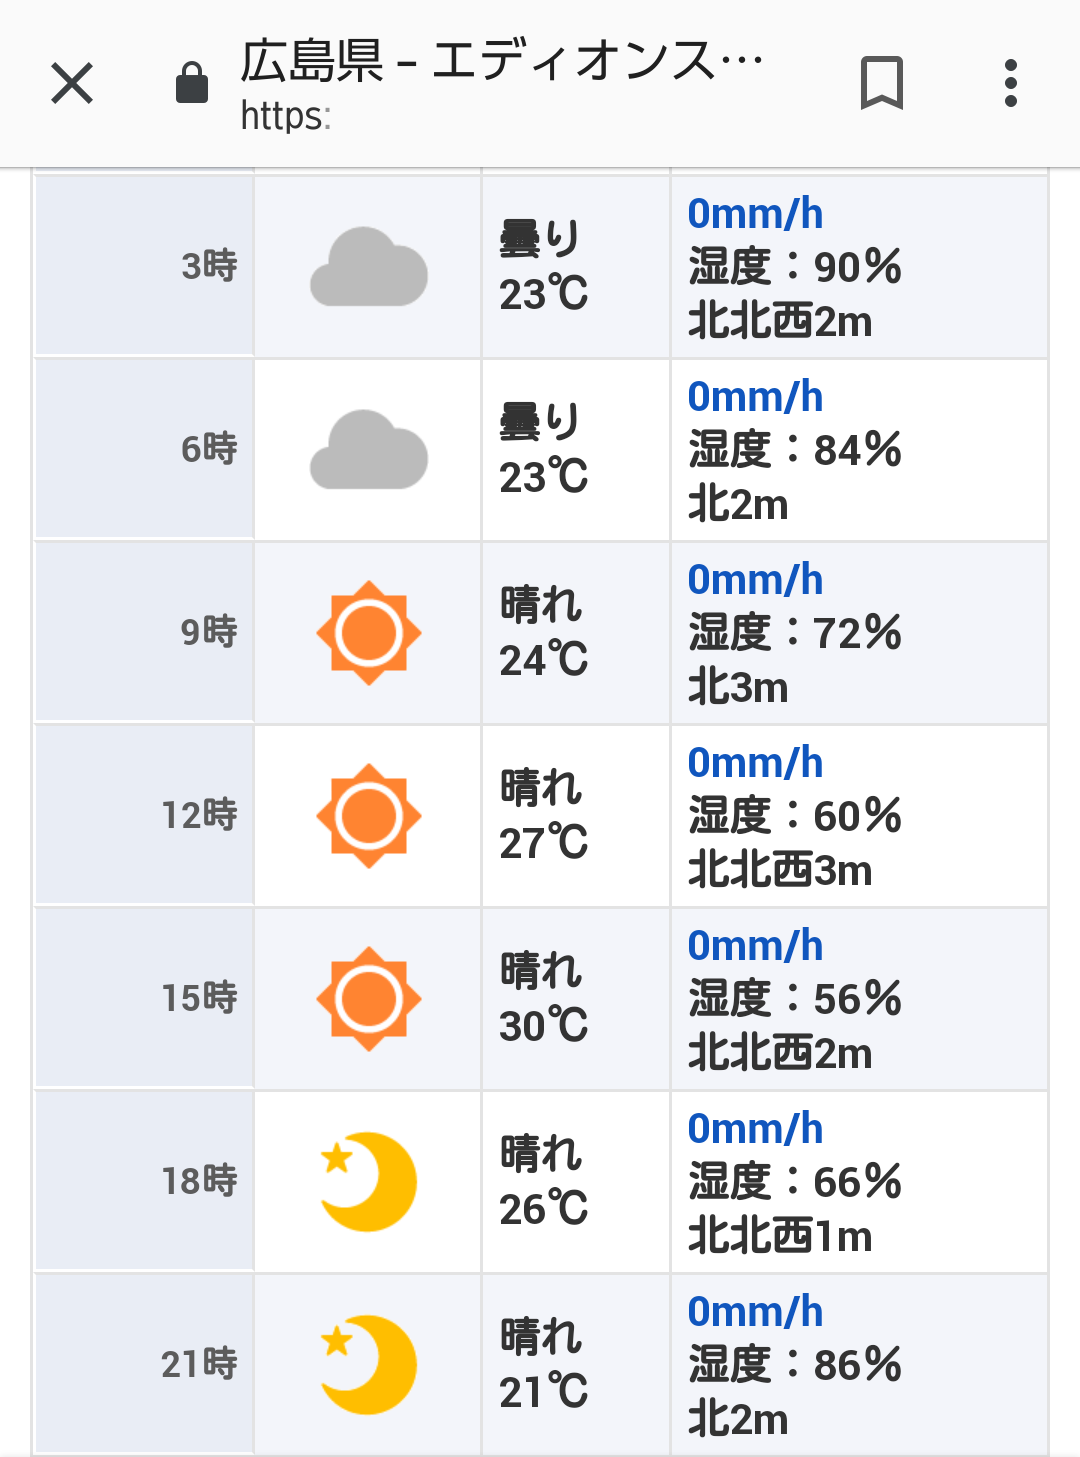
Task: Select the 9時 time cell
Action: point(144,633)
